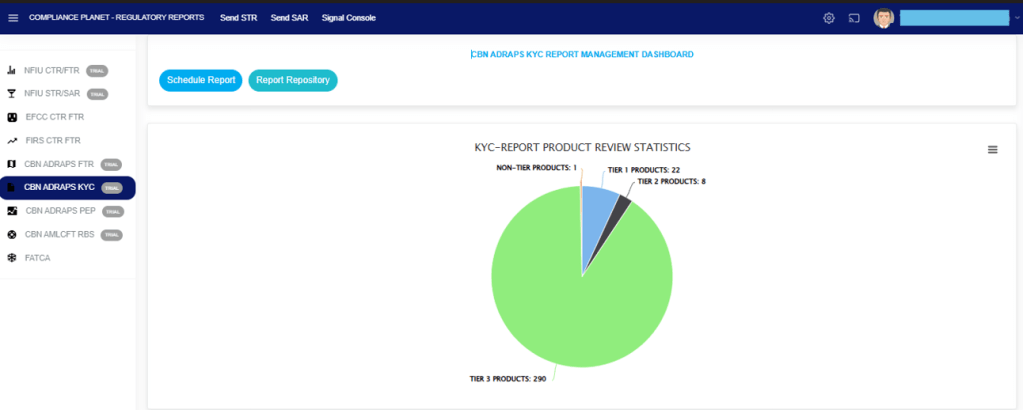Click the cast screen icon
Screen dimensions: 1023x410
[x=854, y=18]
